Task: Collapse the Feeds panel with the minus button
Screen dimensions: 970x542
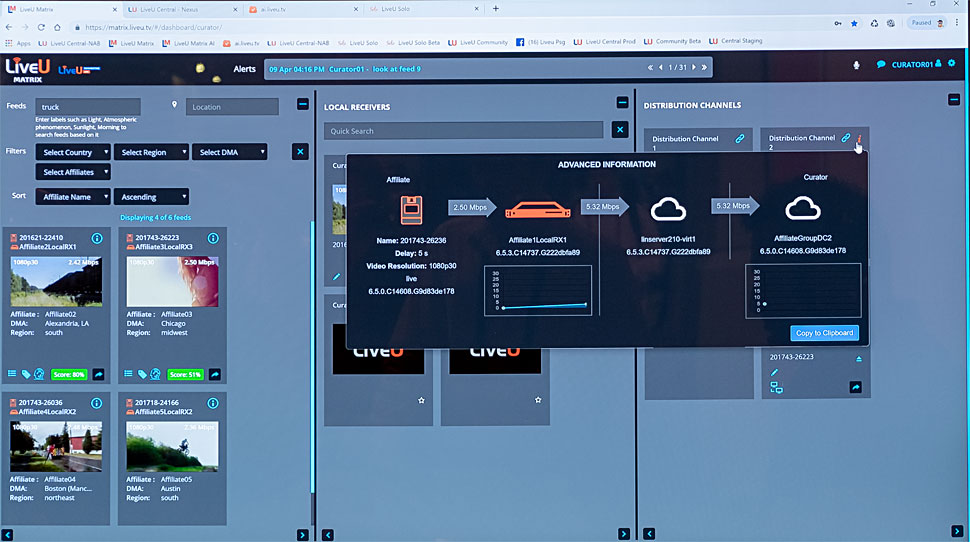Action: point(303,104)
